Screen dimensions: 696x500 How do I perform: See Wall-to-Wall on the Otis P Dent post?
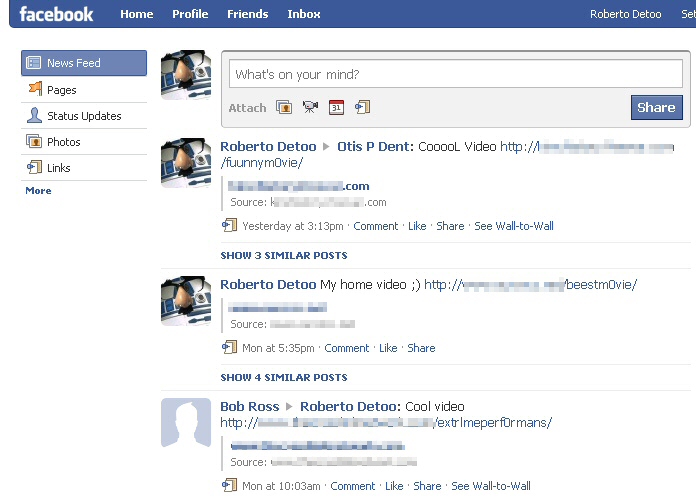coord(514,226)
